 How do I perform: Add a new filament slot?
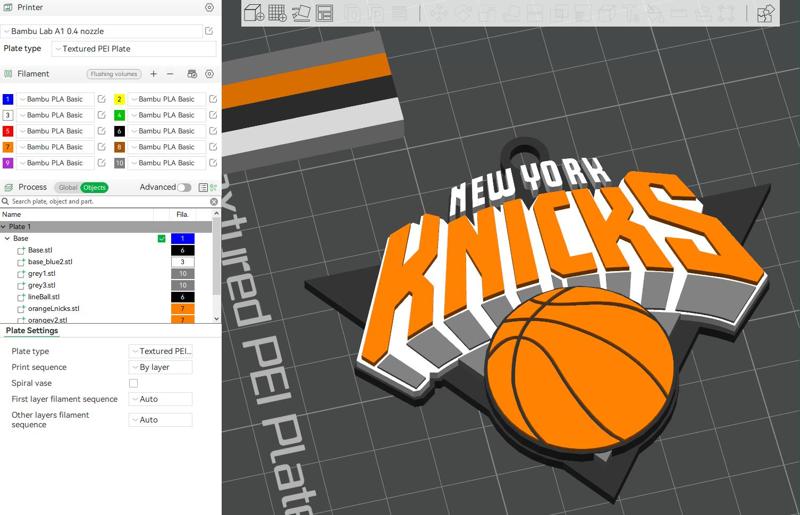[x=153, y=74]
